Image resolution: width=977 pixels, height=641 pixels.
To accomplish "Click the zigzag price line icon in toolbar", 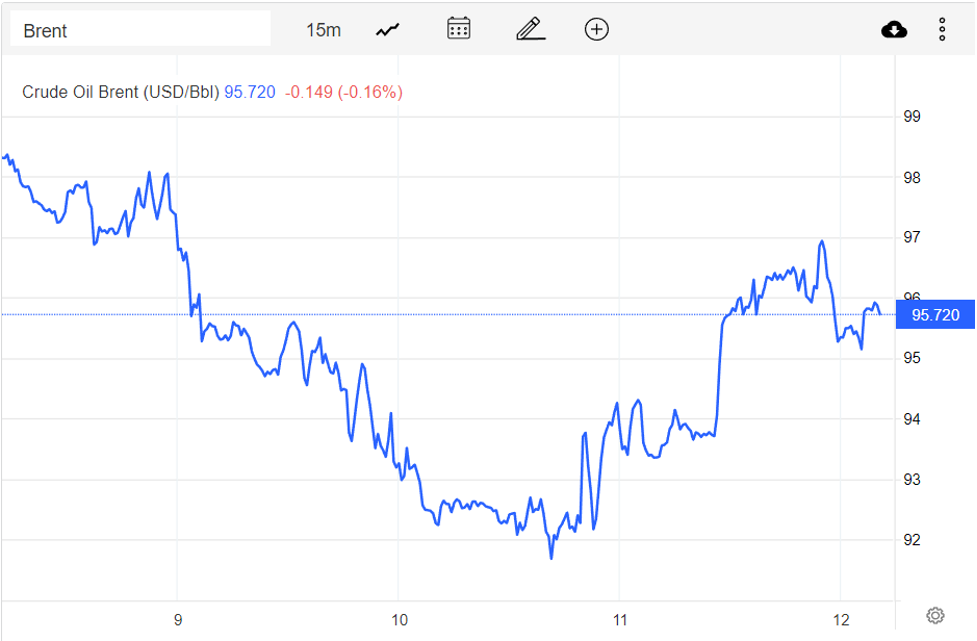I will tap(386, 28).
